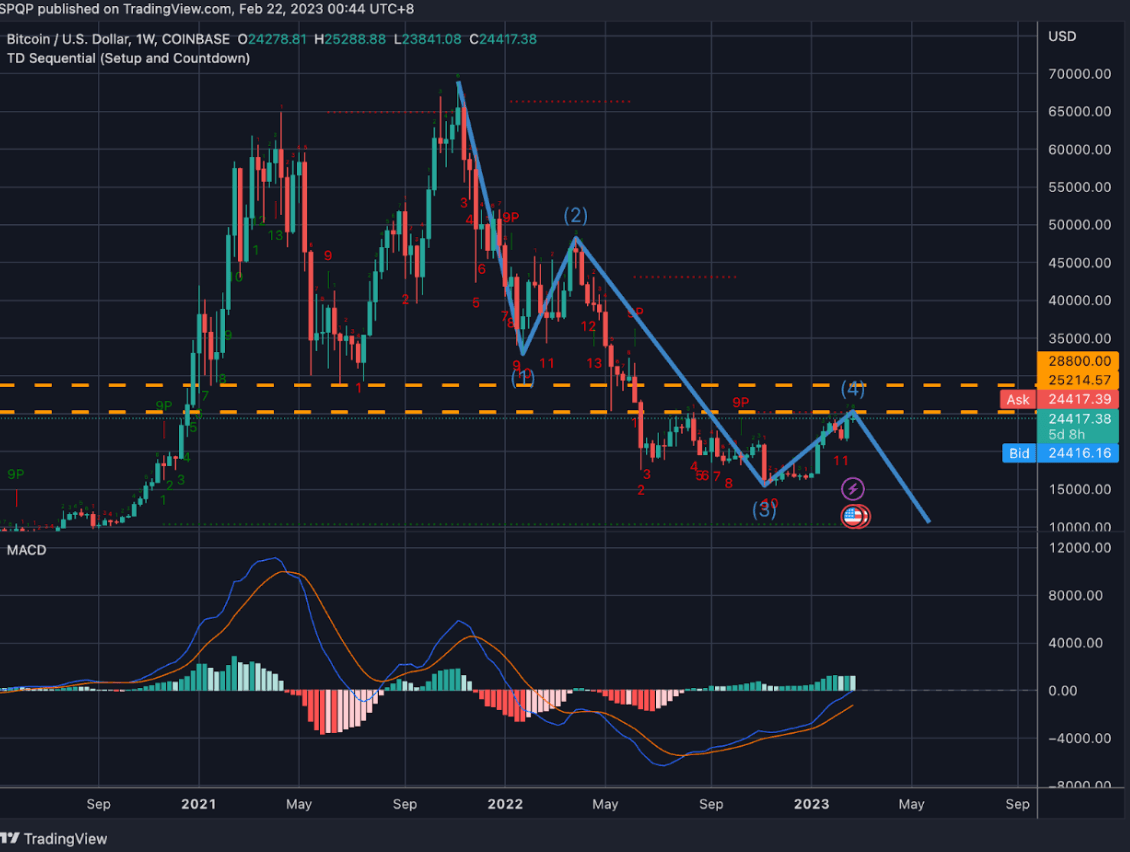
Task: Select the TD Sequential indicator legend
Action: (x=129, y=58)
